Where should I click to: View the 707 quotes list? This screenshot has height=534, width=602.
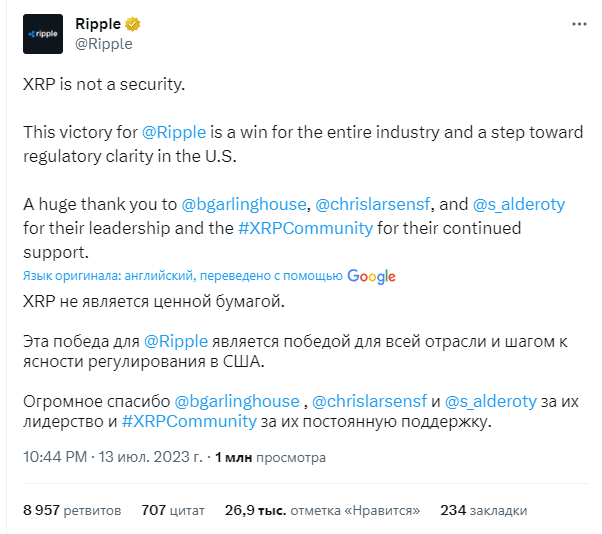[172, 510]
